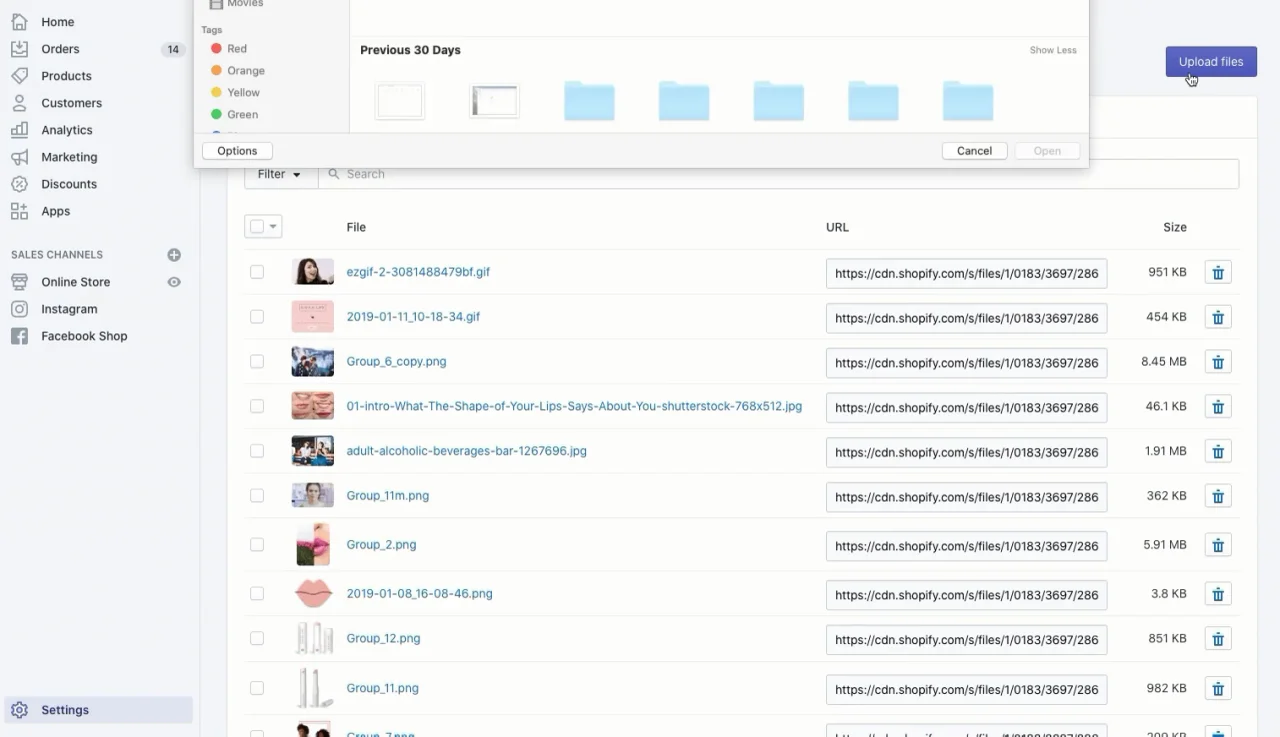This screenshot has width=1280, height=737.
Task: Open the 2019-01-08_16-08-46.png file link
Action: coord(419,593)
